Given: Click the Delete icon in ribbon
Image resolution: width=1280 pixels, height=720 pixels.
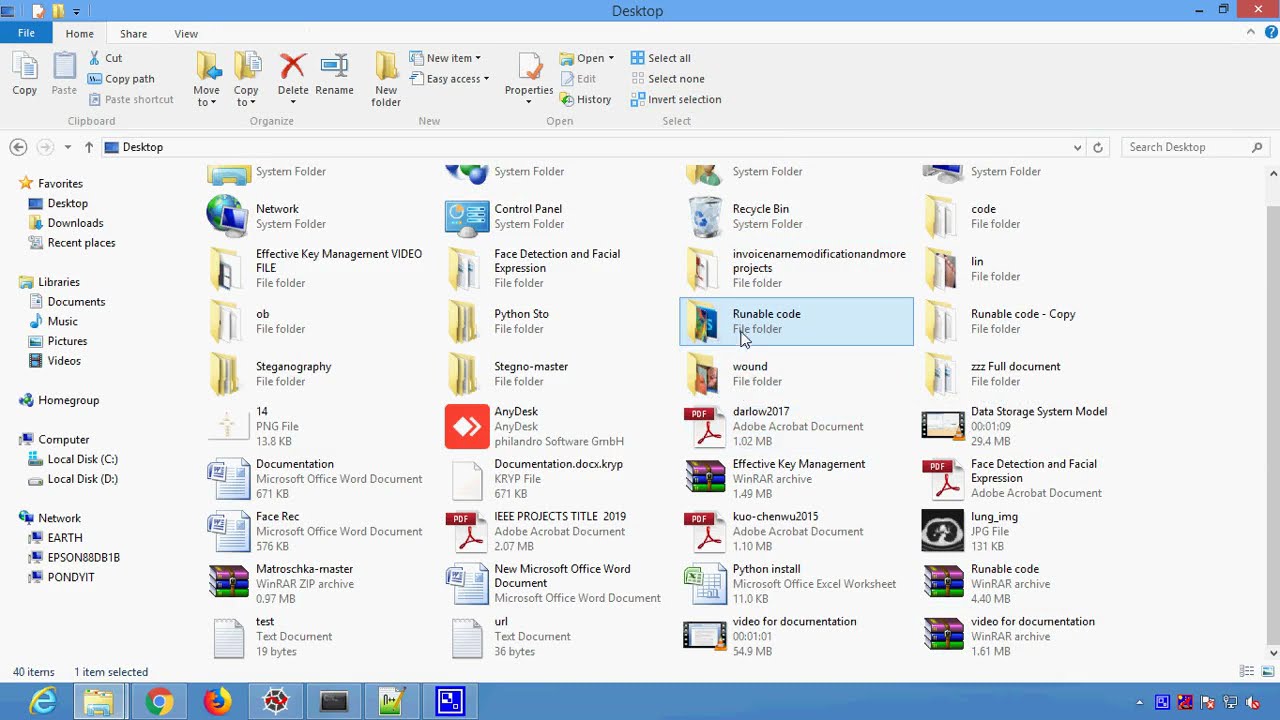Looking at the screenshot, I should (x=292, y=67).
